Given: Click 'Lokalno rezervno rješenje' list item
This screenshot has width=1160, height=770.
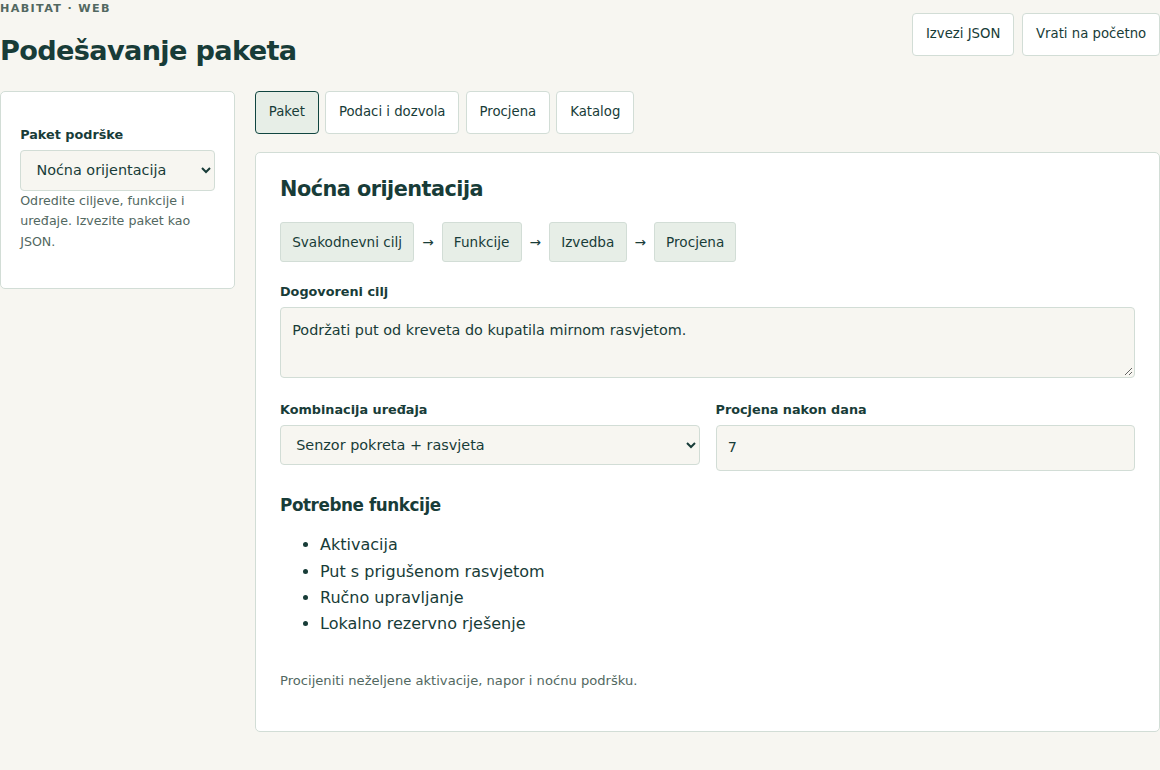Looking at the screenshot, I should [422, 624].
